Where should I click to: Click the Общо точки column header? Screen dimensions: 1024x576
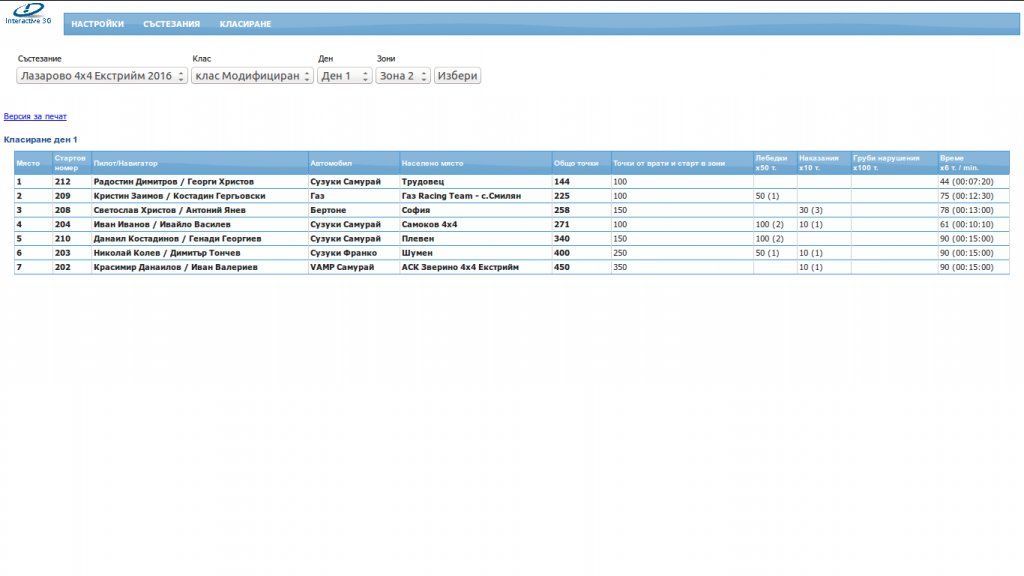pos(581,163)
